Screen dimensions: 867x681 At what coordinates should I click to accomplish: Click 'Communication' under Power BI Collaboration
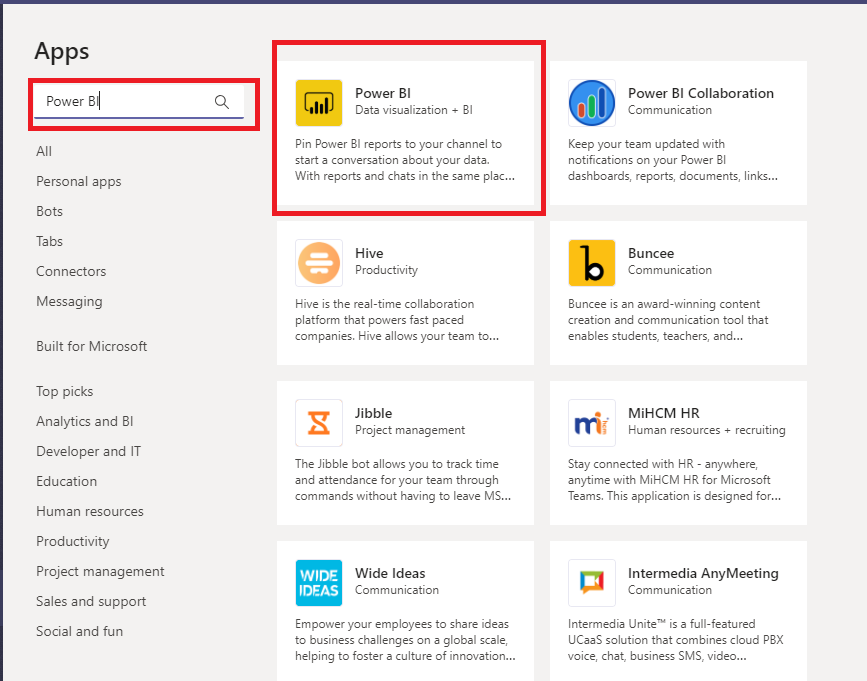(670, 110)
